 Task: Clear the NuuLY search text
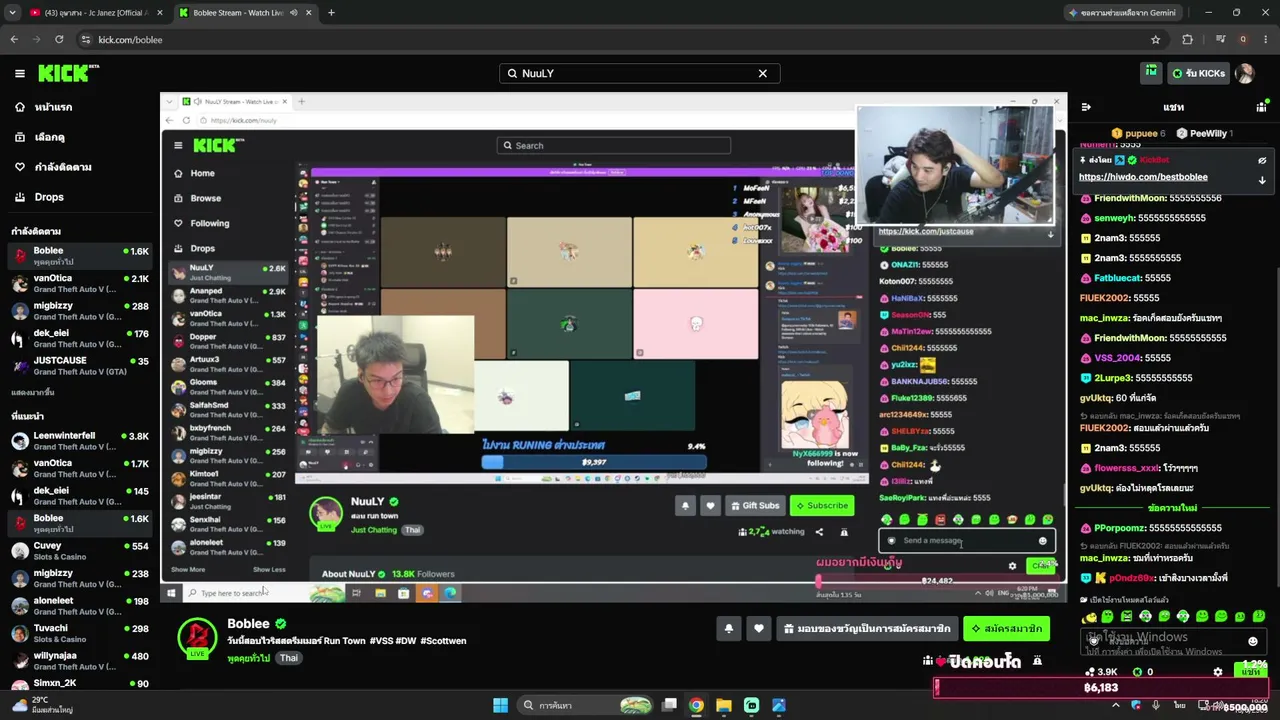762,73
